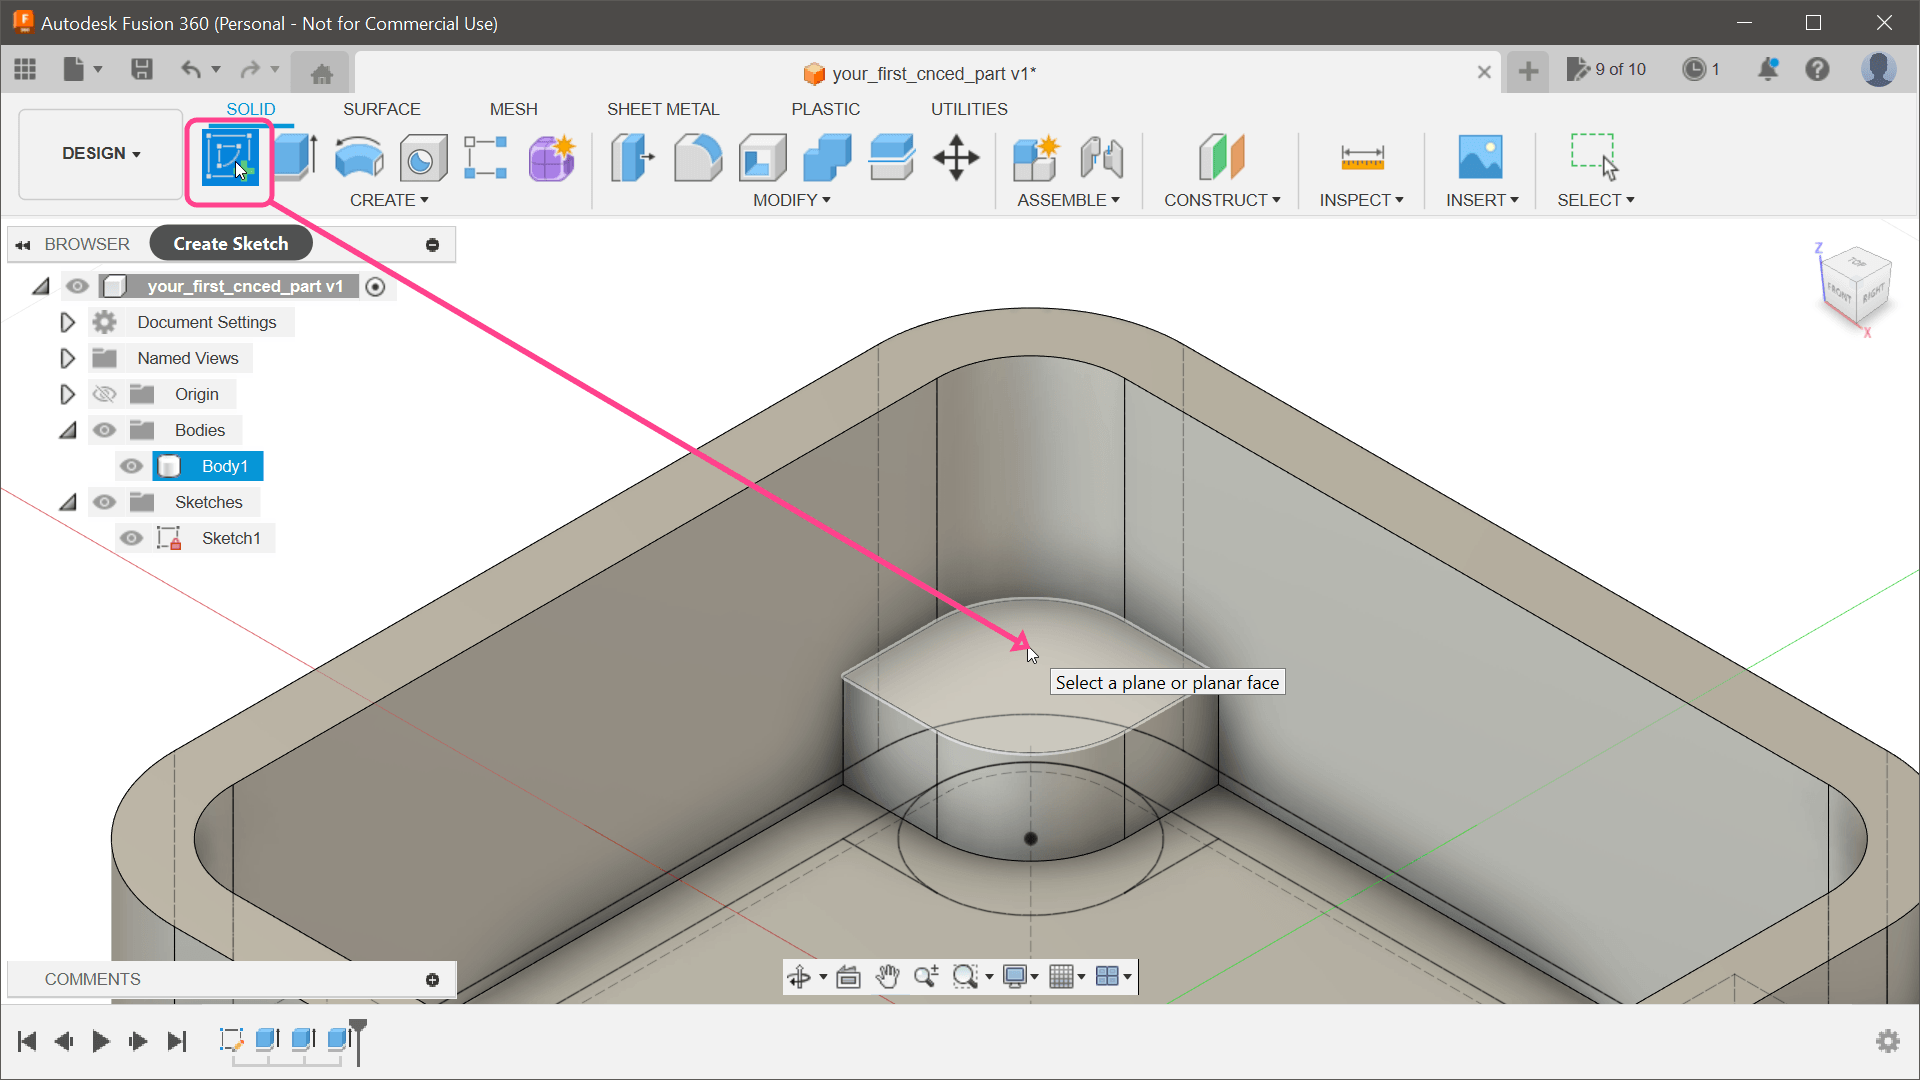Select the Fillet tool
1920x1080 pixels.
click(697, 158)
